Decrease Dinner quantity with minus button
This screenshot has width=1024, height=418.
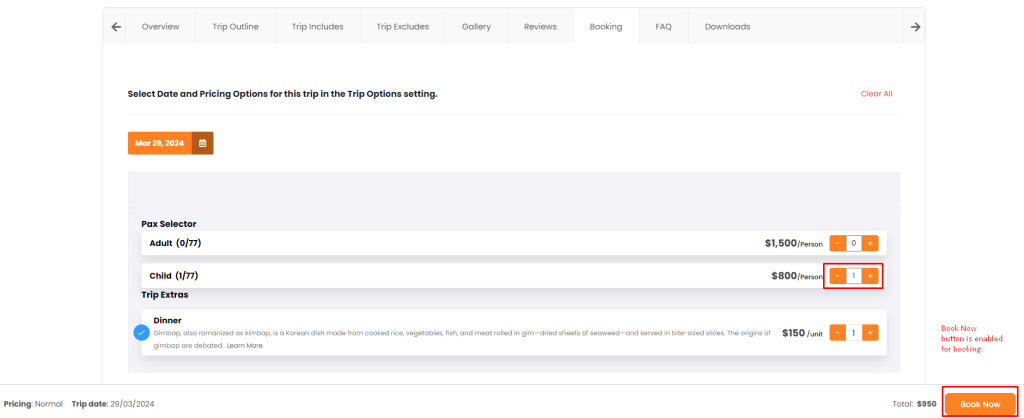837,332
